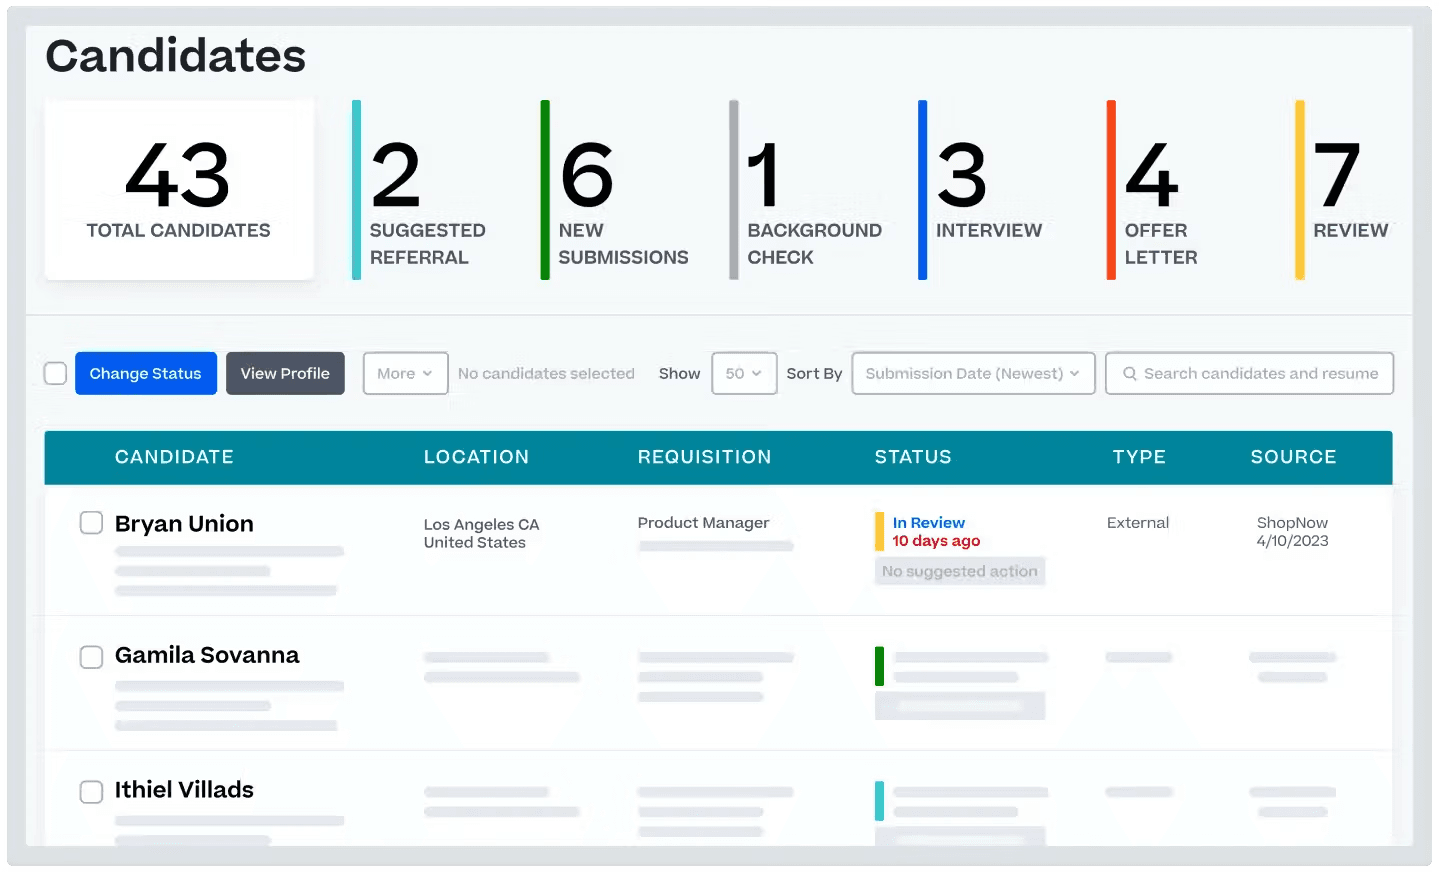Sort by the Candidate column header
The image size is (1440, 872).
coord(174,457)
